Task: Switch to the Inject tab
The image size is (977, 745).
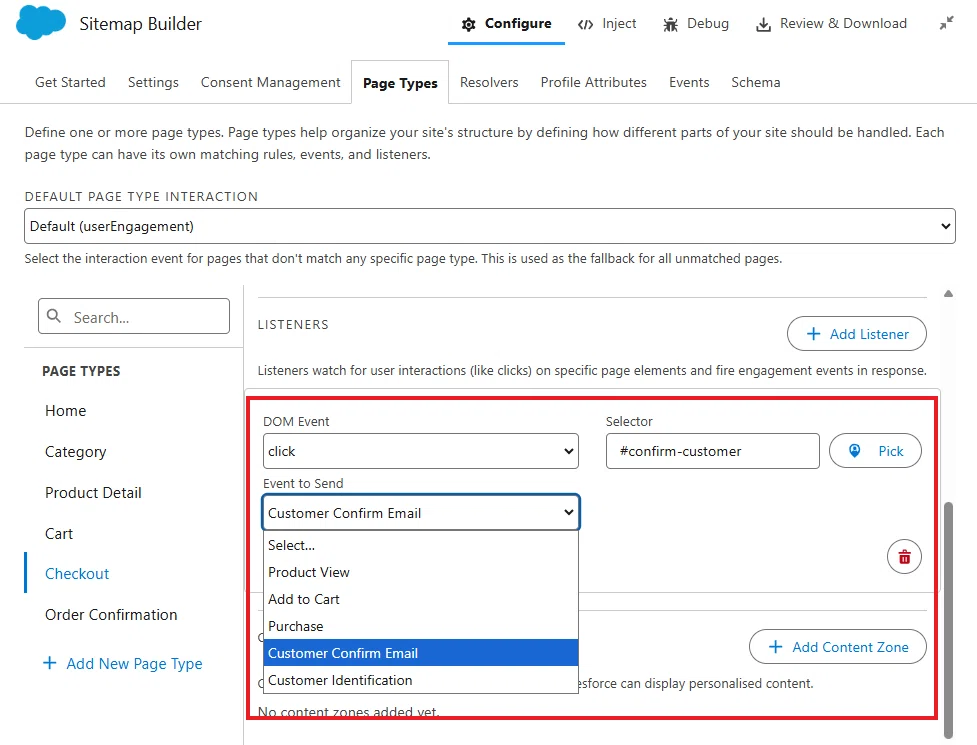Action: point(607,24)
